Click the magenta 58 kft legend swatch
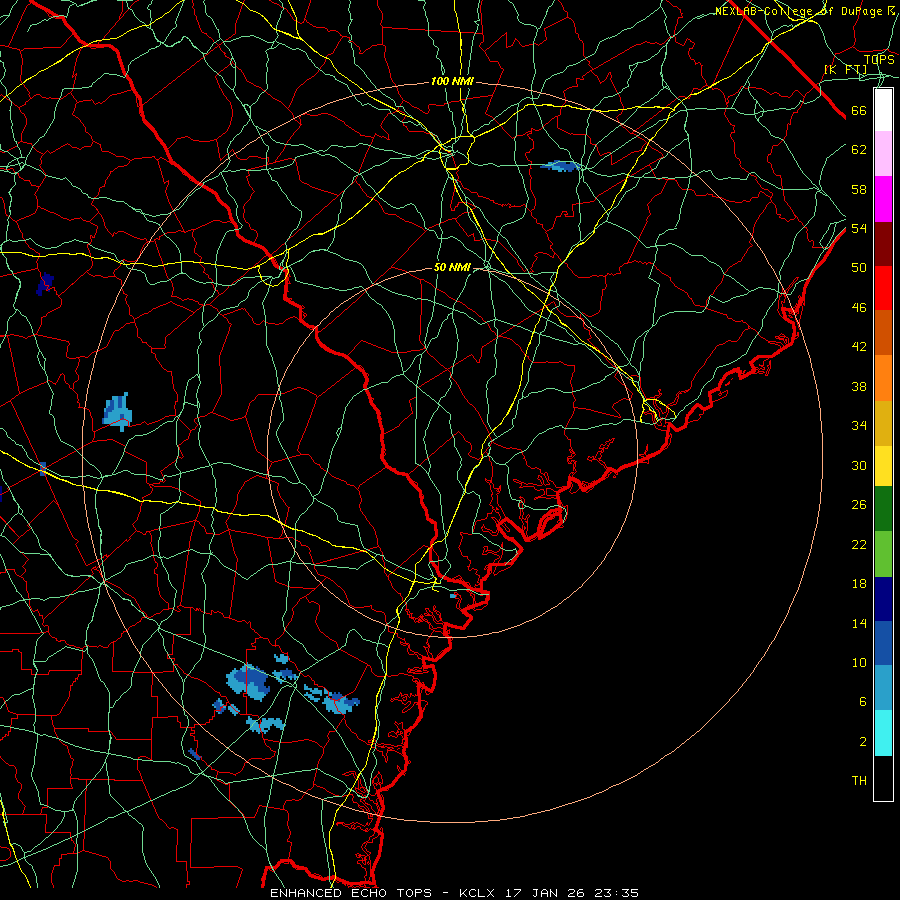Viewport: 900px width, 900px height. 883,199
